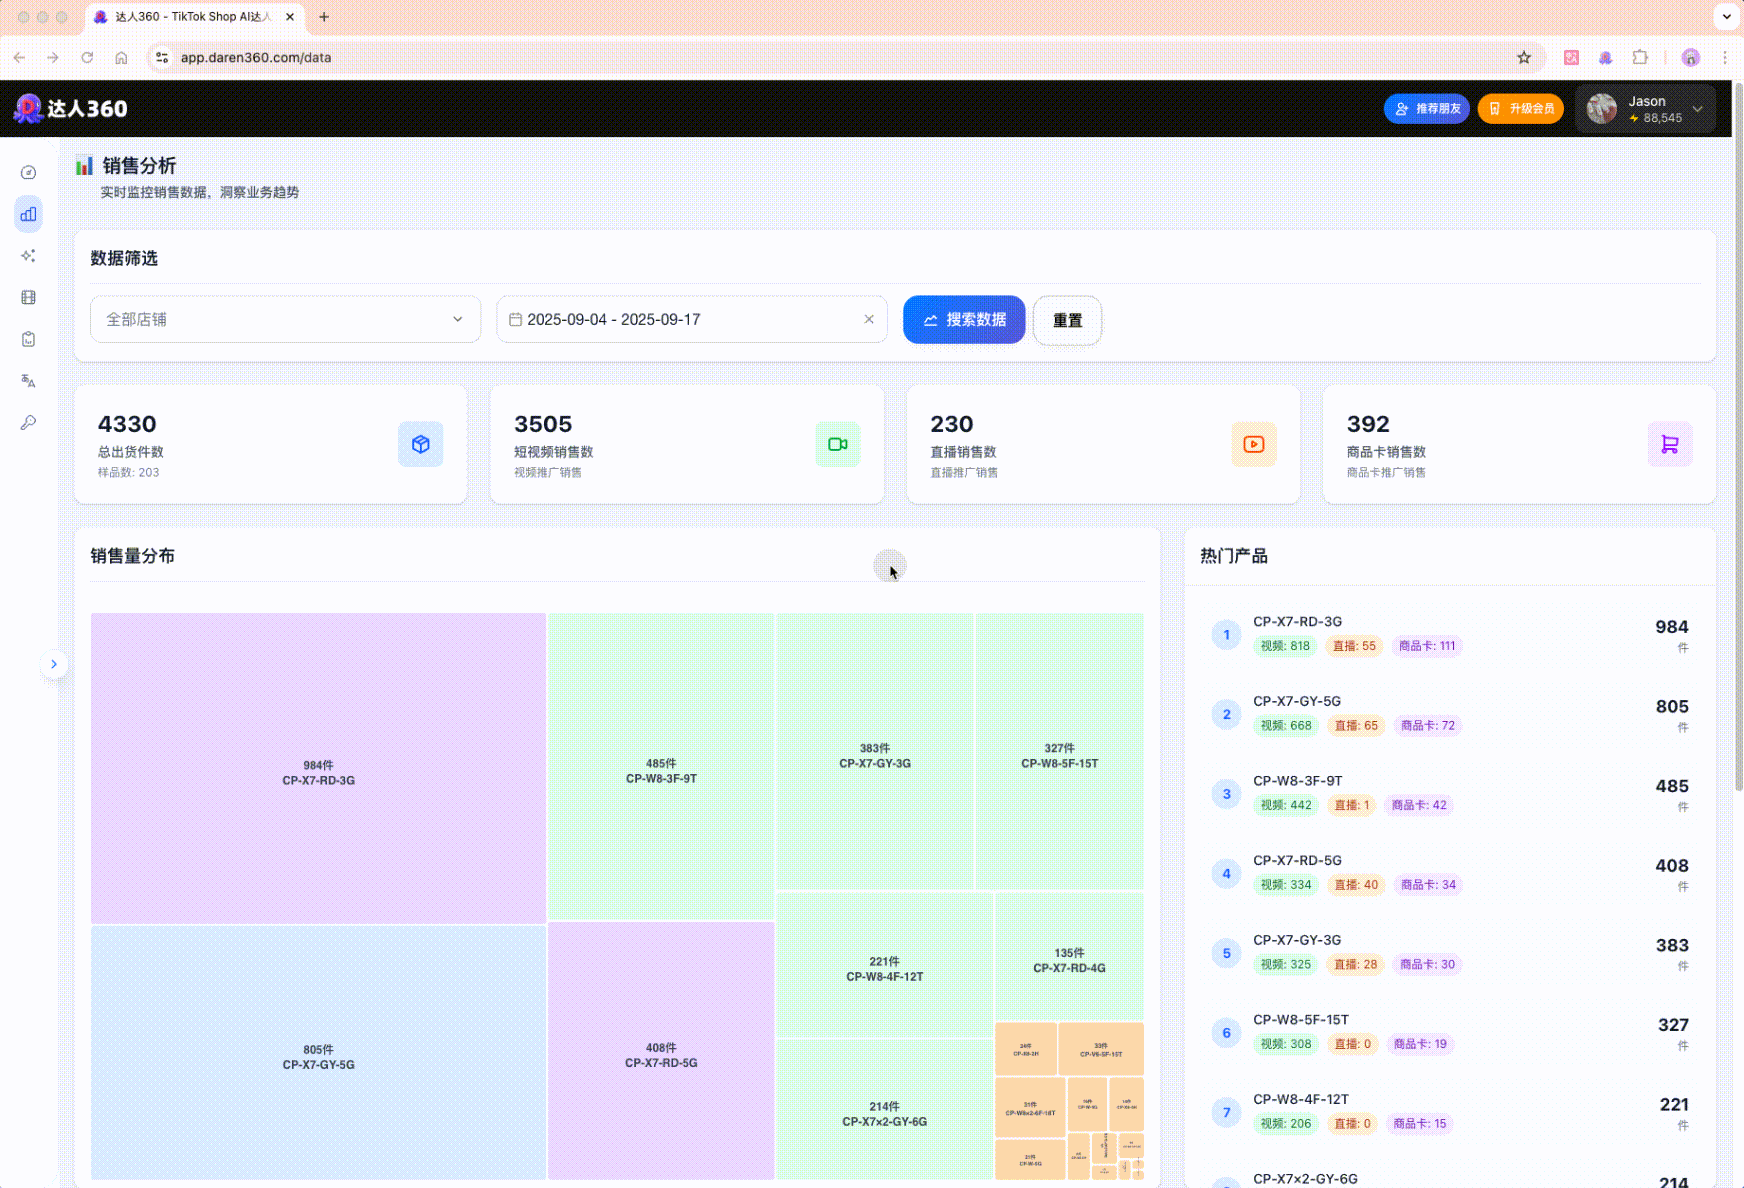The image size is (1744, 1188).
Task: Click the purple cart icon on 商品卡销售数 card
Action: coord(1669,445)
